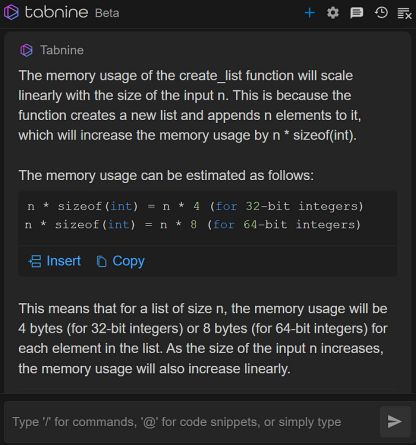Insert the code snippet into the editor
The width and height of the screenshot is (416, 445).
[55, 261]
